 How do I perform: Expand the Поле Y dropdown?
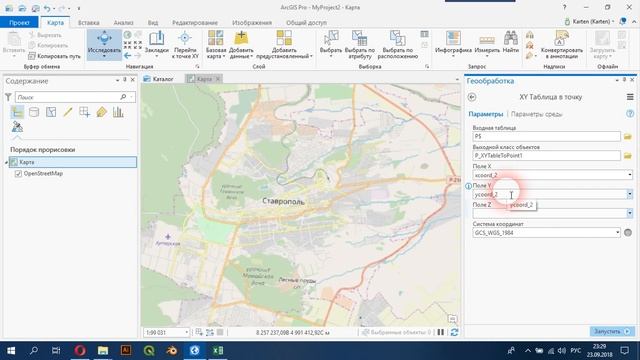pyautogui.click(x=629, y=194)
